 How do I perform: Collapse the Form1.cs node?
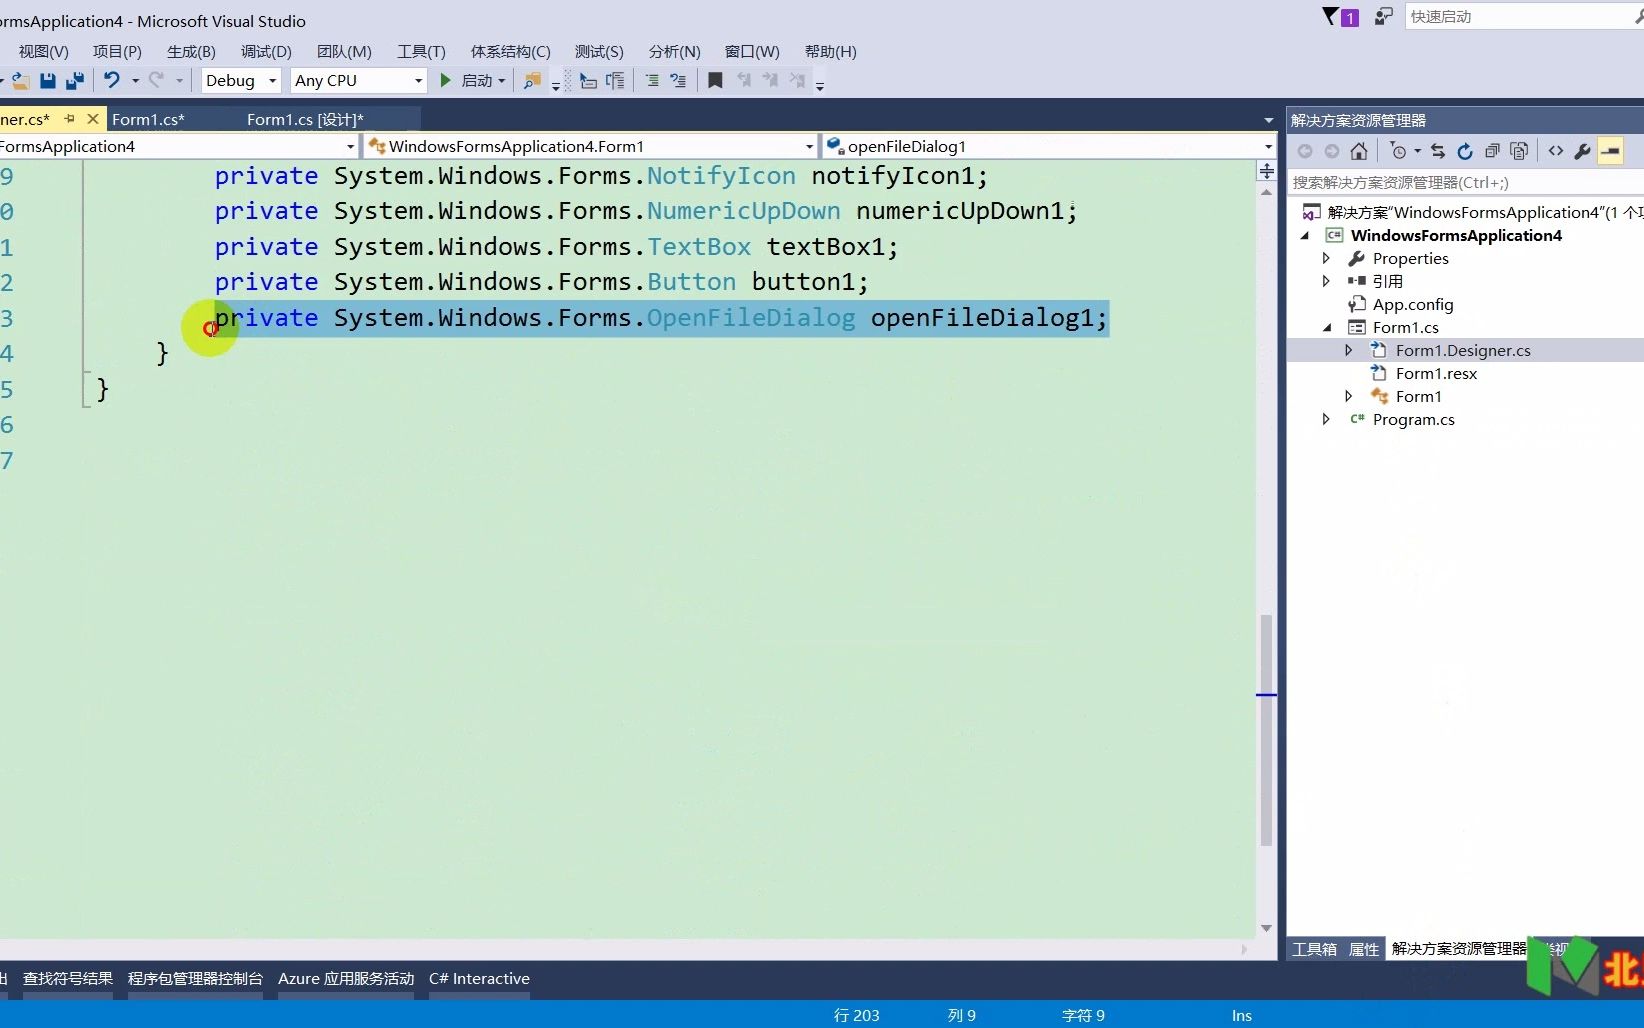click(1327, 327)
